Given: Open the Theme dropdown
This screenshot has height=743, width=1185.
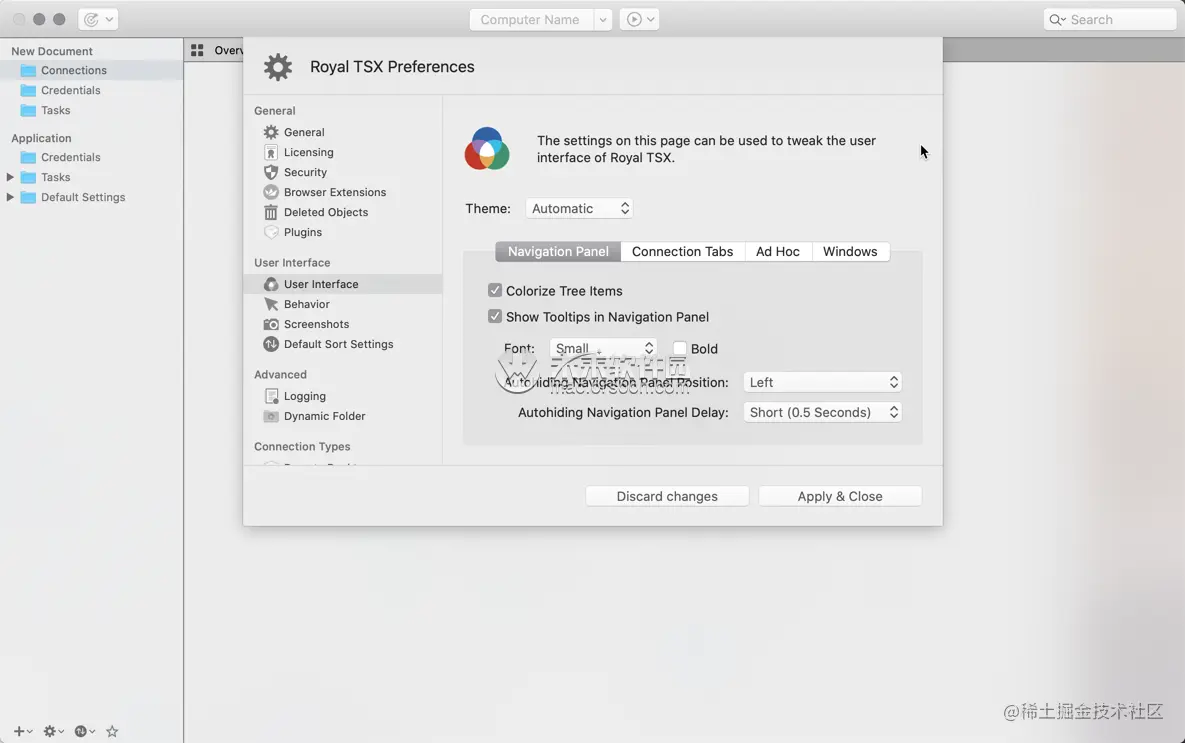Looking at the screenshot, I should click(x=579, y=209).
